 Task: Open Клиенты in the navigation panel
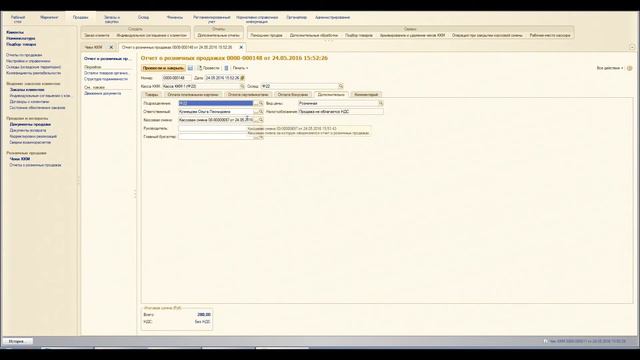point(15,32)
